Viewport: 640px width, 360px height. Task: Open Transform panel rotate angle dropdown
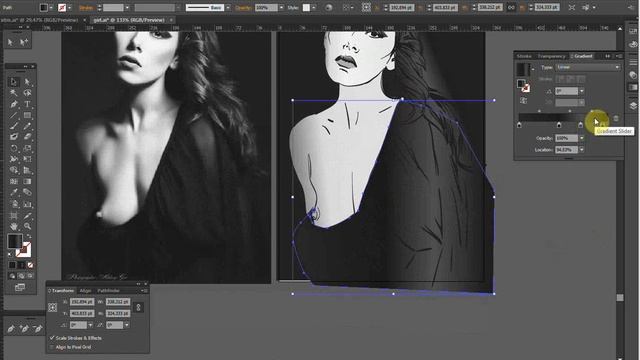(x=90, y=325)
